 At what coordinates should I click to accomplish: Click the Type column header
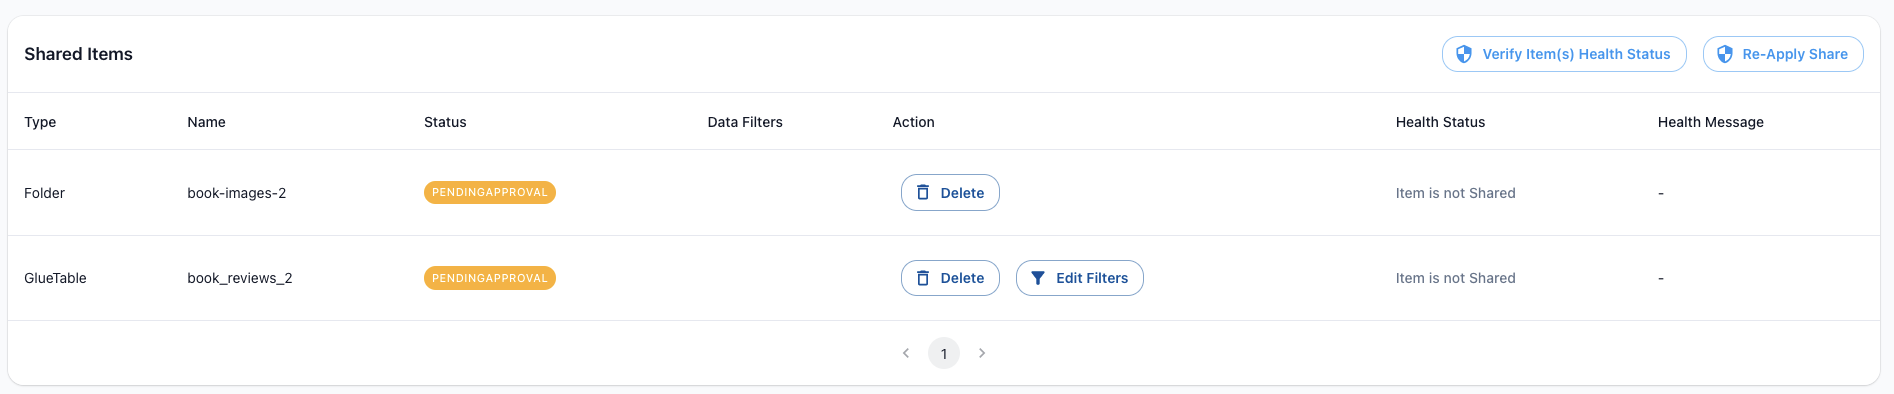[x=40, y=122]
